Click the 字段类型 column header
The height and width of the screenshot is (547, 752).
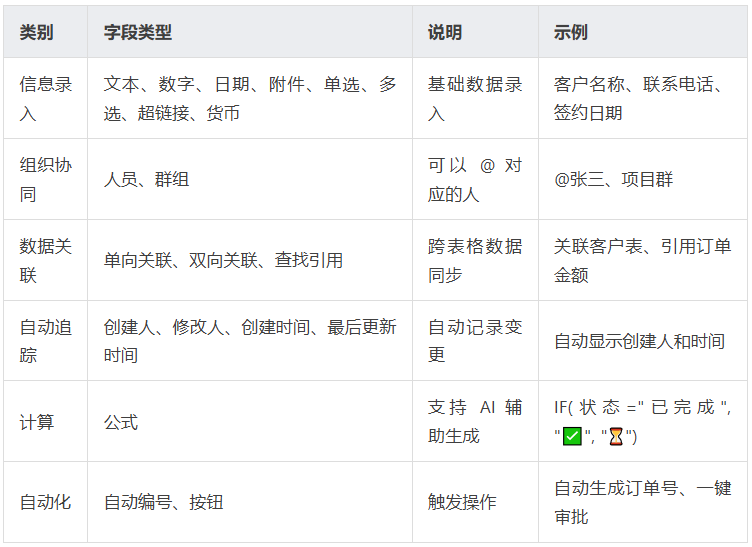point(250,32)
